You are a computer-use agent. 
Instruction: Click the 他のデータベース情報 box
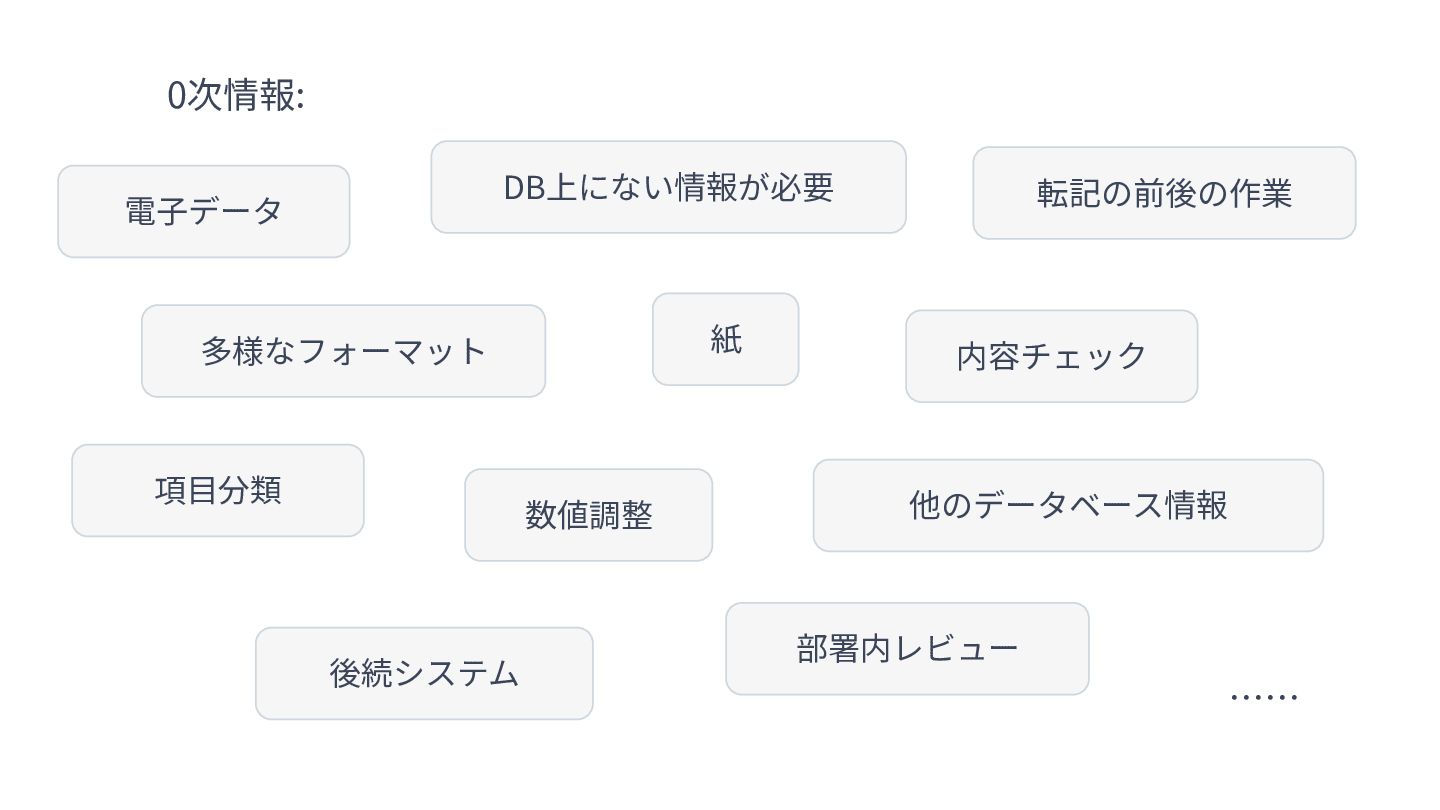point(1068,505)
